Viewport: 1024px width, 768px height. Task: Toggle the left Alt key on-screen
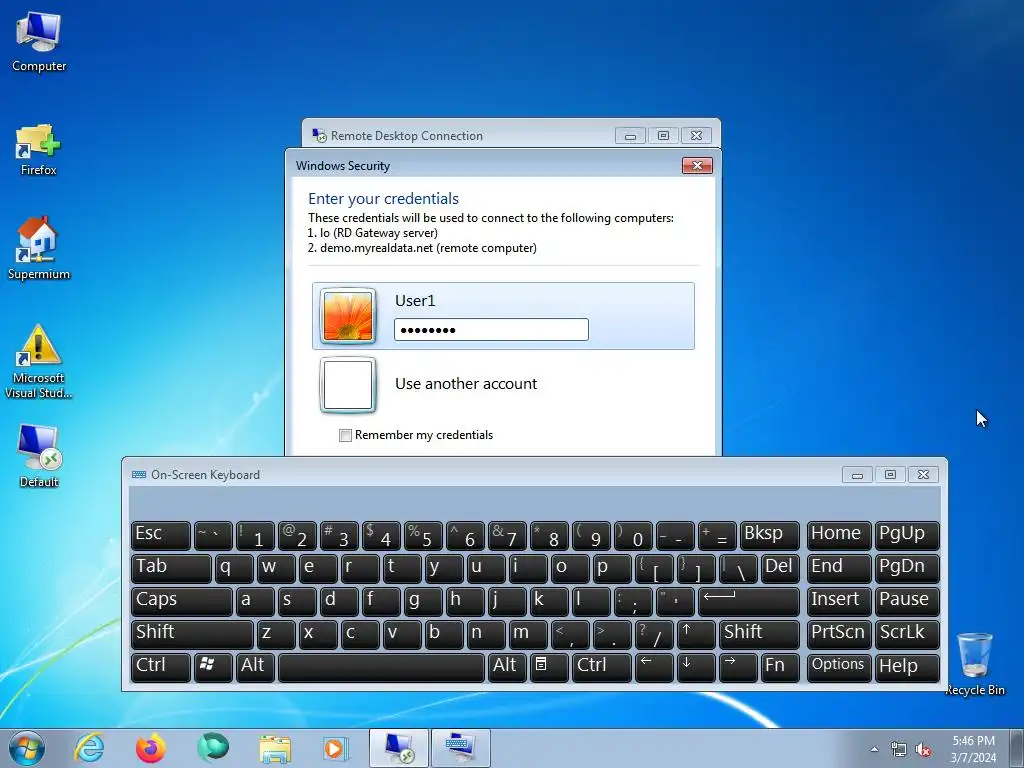click(x=255, y=667)
